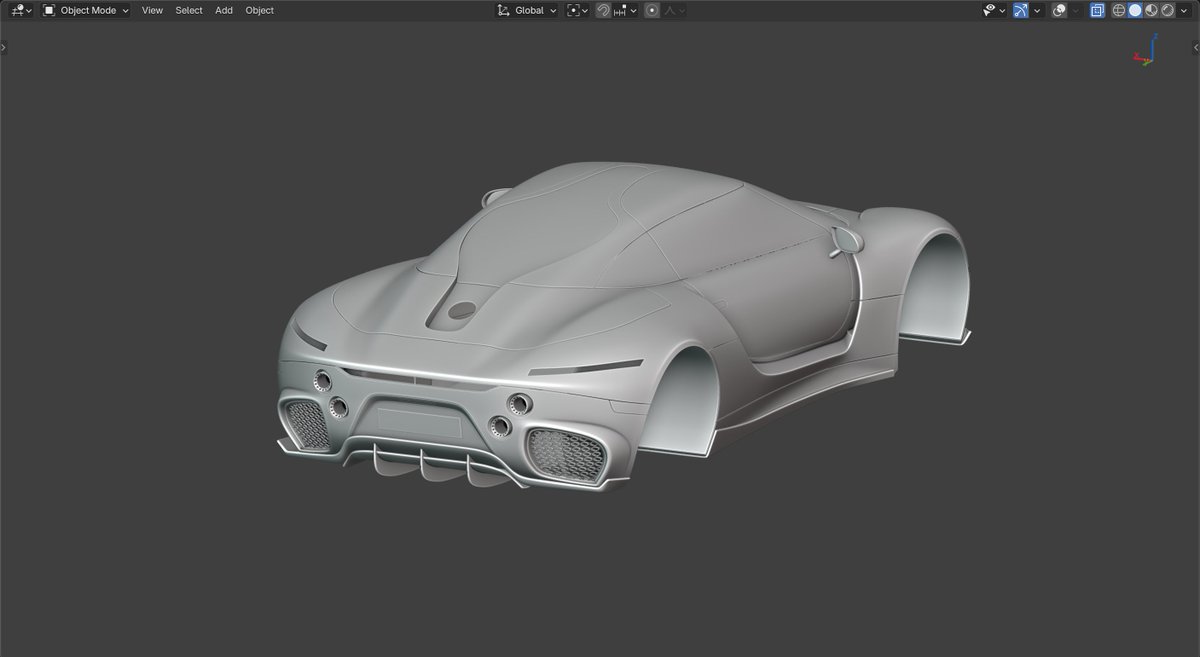
Task: Toggle the Show Gizmo button
Action: [x=1021, y=10]
